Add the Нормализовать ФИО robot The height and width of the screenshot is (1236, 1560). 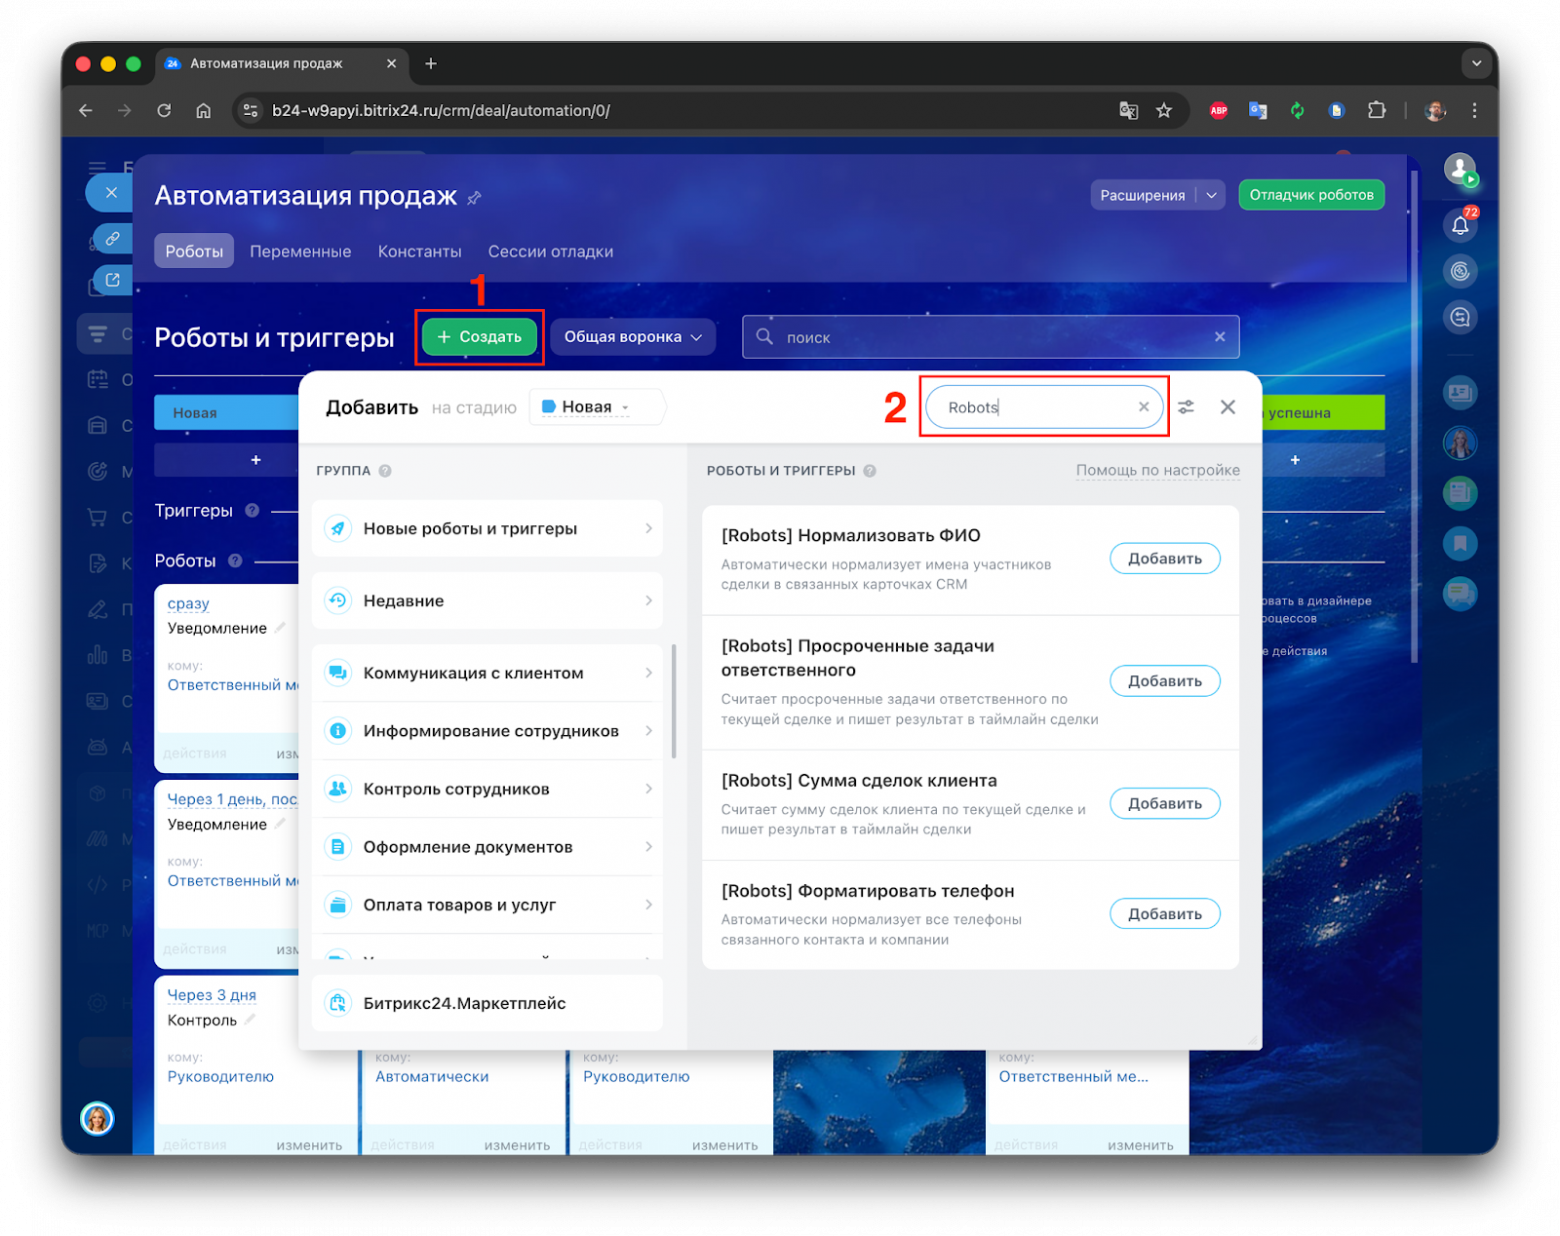pos(1165,559)
